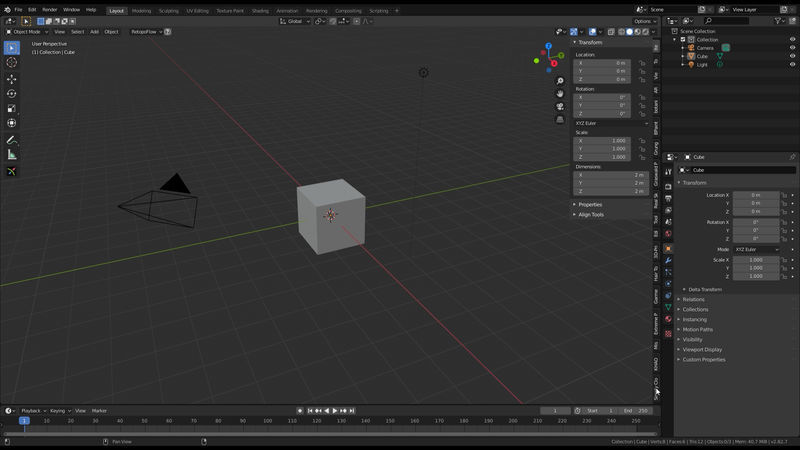Toggle the camera view icon
Viewport: 800px width, 450px height.
tap(560, 107)
